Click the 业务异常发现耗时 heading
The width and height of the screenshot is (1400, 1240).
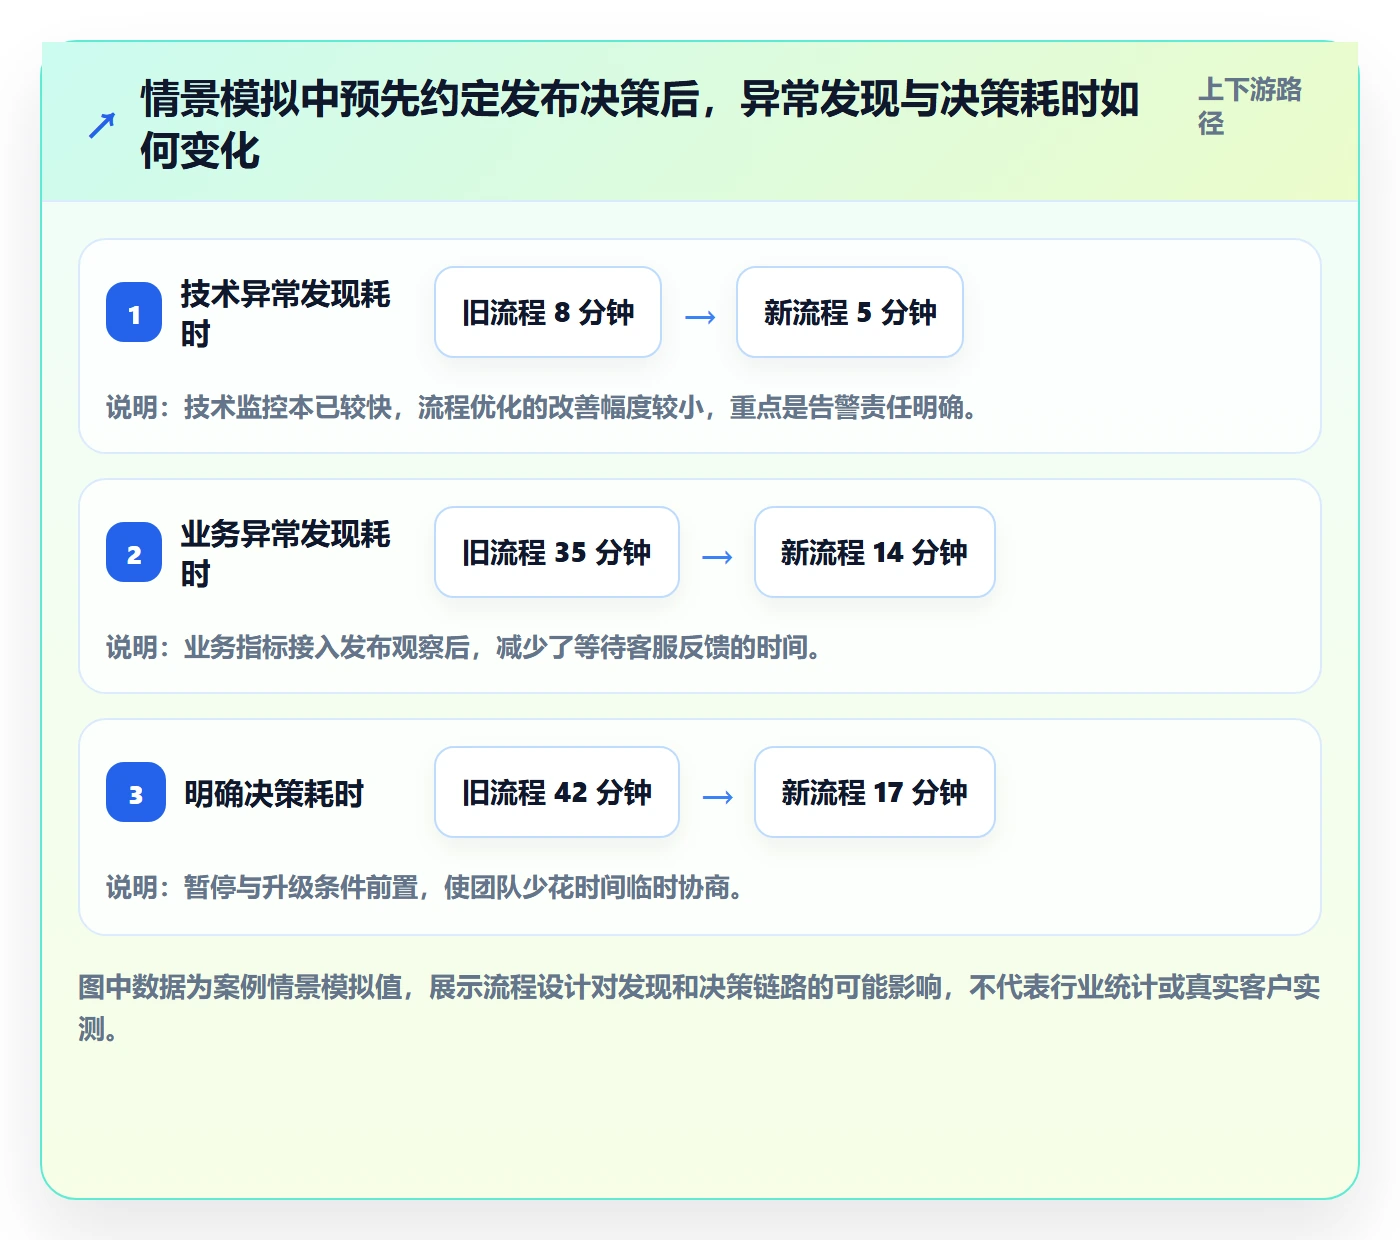(x=285, y=554)
